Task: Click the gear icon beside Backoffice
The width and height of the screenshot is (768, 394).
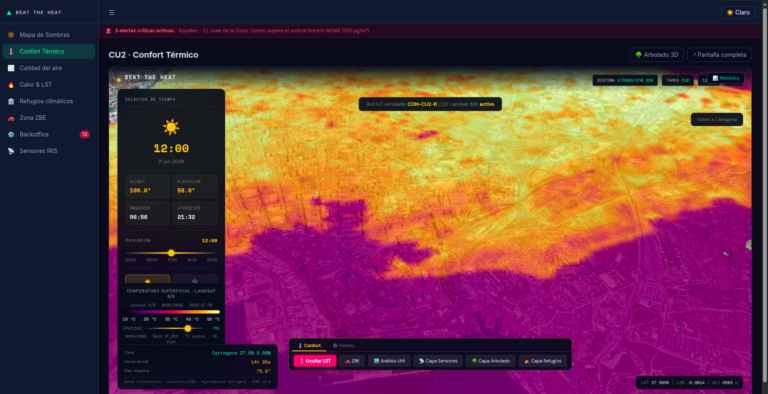Action: [x=11, y=134]
